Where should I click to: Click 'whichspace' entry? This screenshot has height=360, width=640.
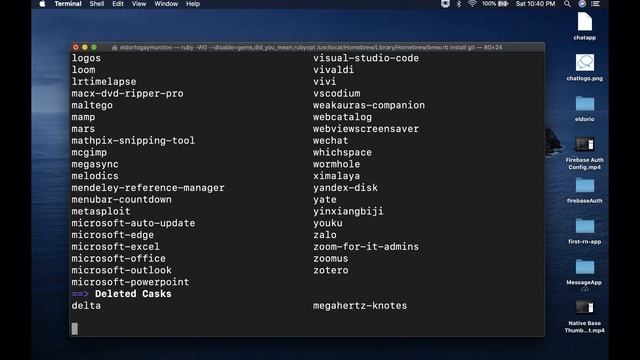(x=342, y=153)
